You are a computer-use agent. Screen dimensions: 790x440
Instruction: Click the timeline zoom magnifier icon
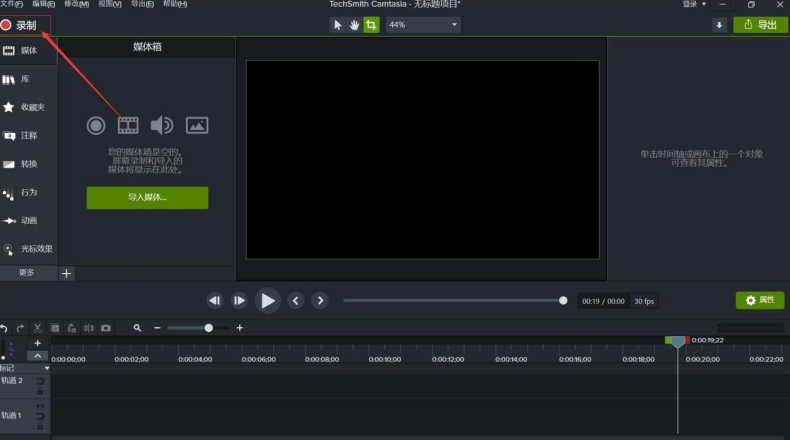[137, 328]
